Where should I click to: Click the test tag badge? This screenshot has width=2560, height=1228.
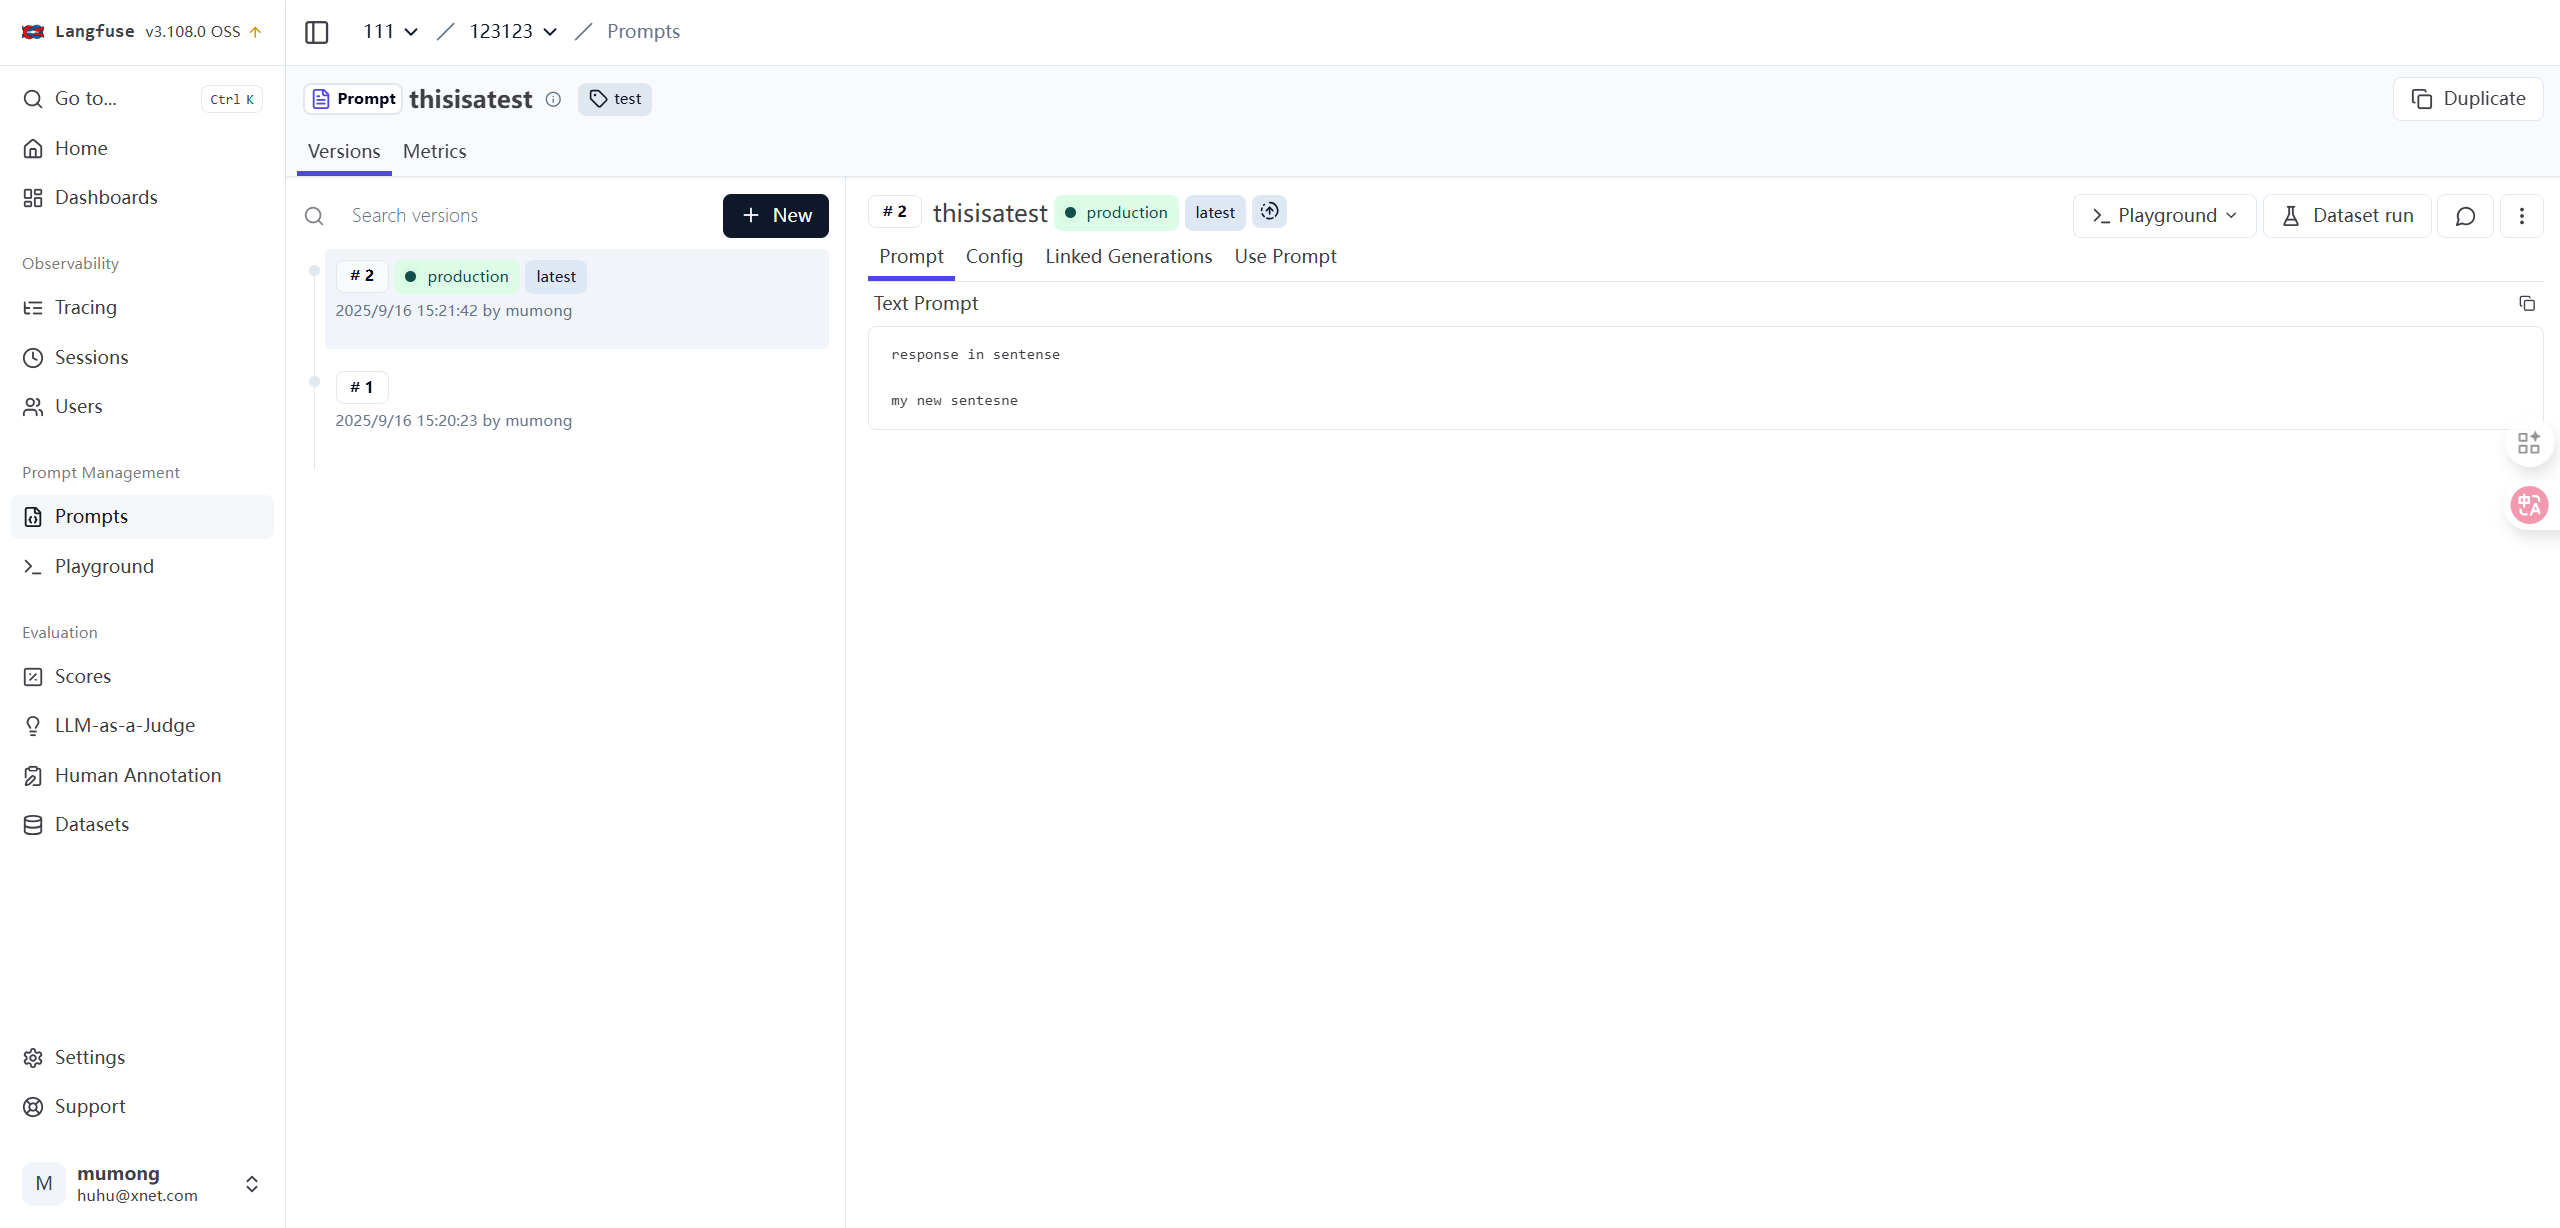tap(615, 99)
